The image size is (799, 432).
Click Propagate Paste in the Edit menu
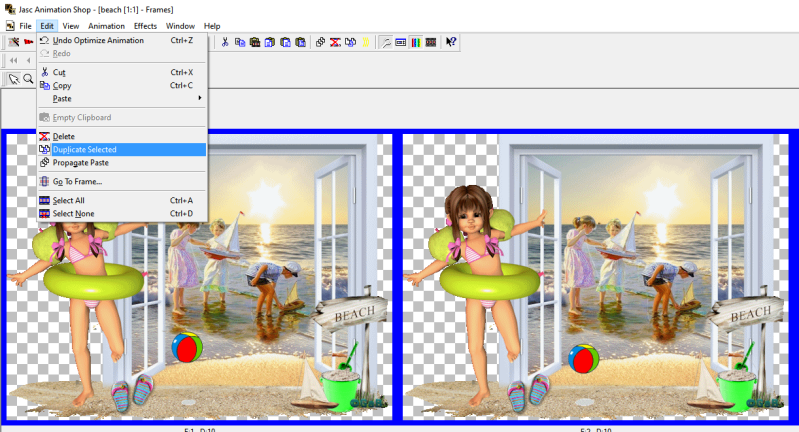pos(80,162)
